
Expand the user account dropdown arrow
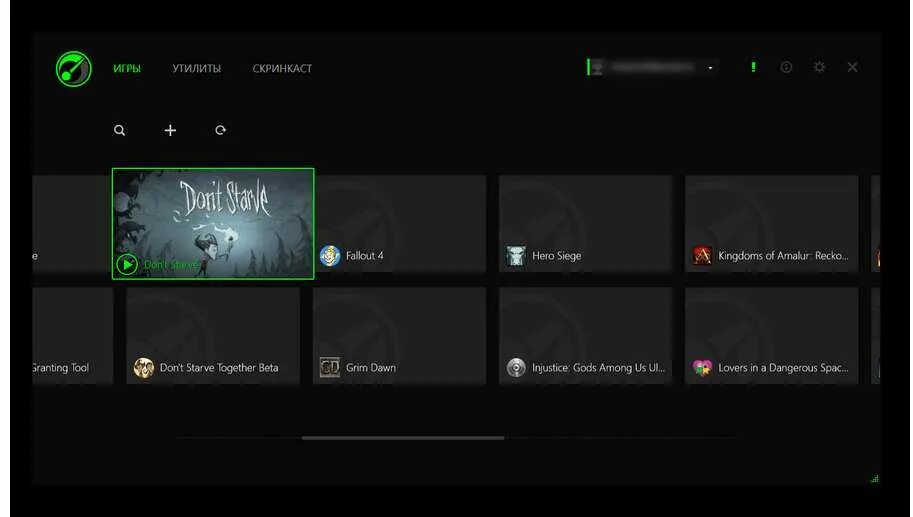point(710,68)
